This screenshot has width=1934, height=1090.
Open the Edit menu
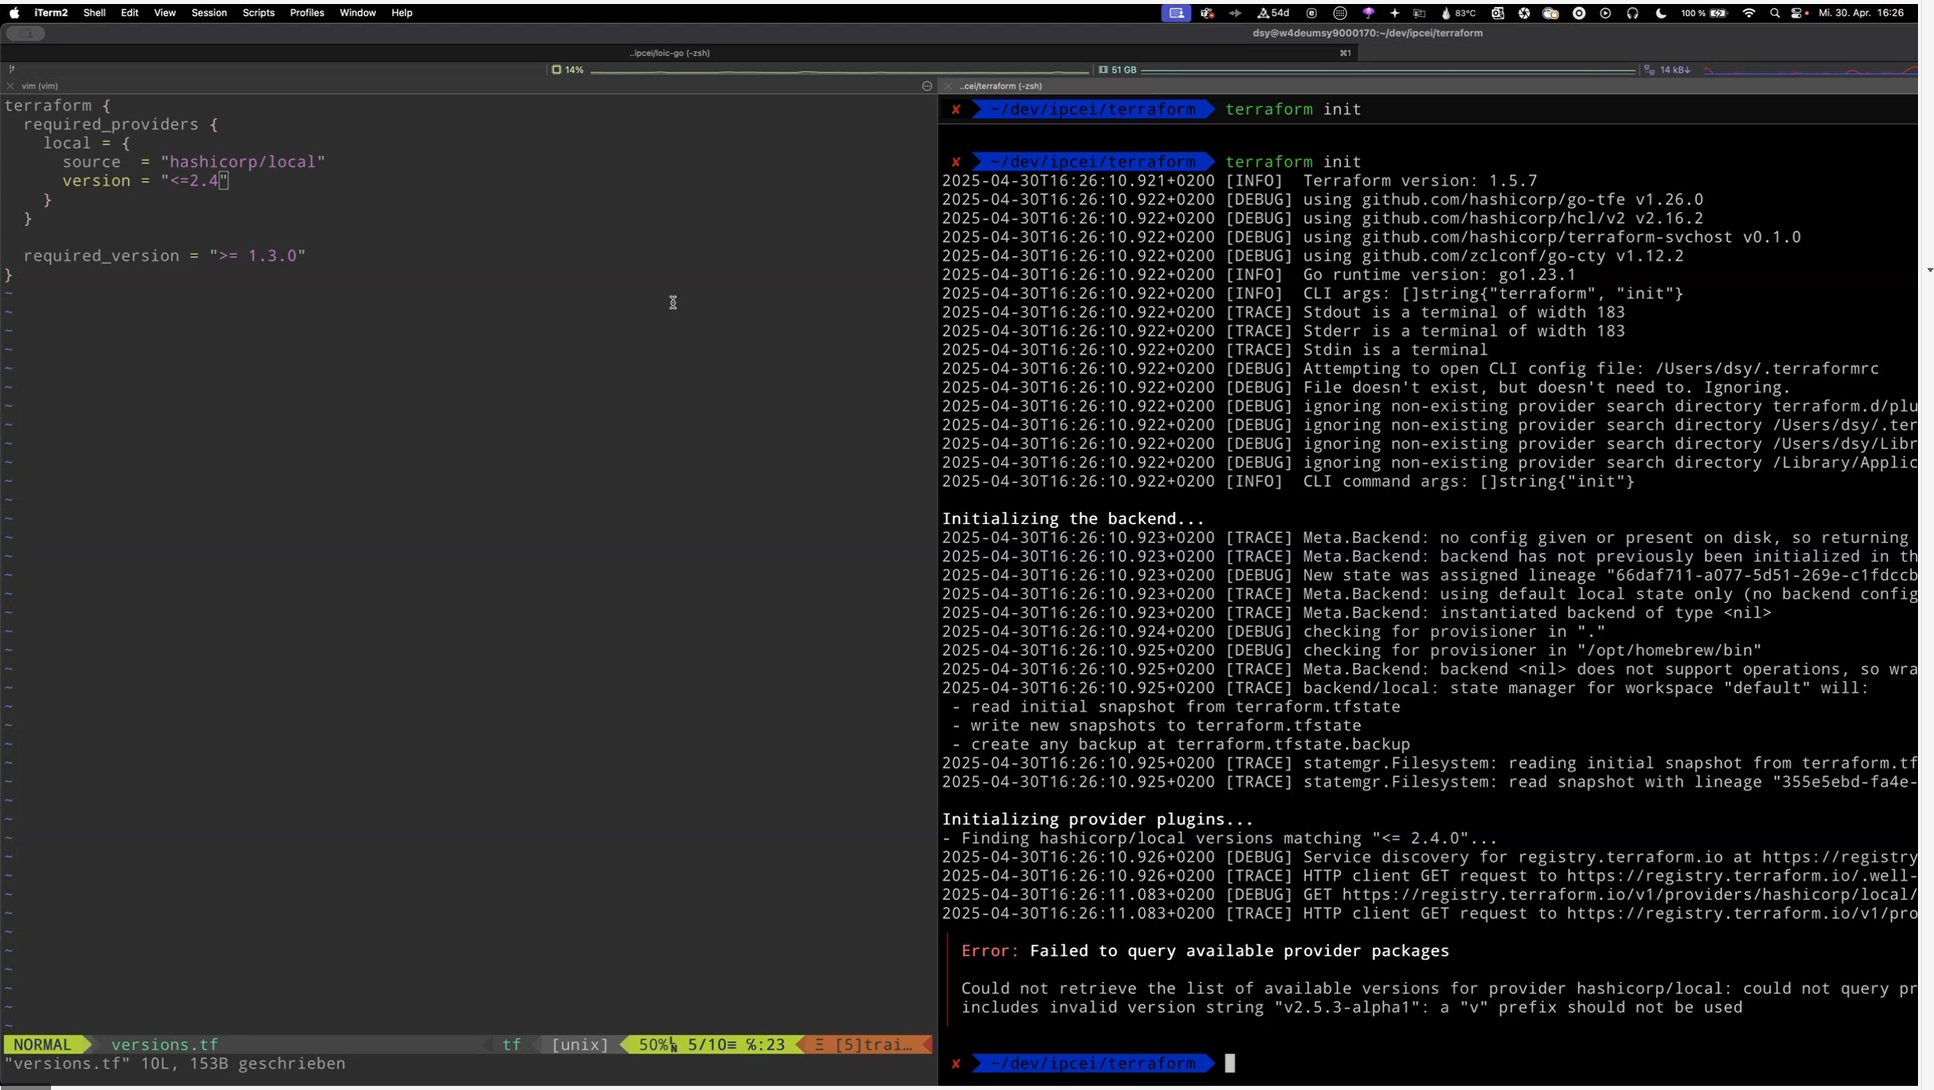click(x=130, y=13)
